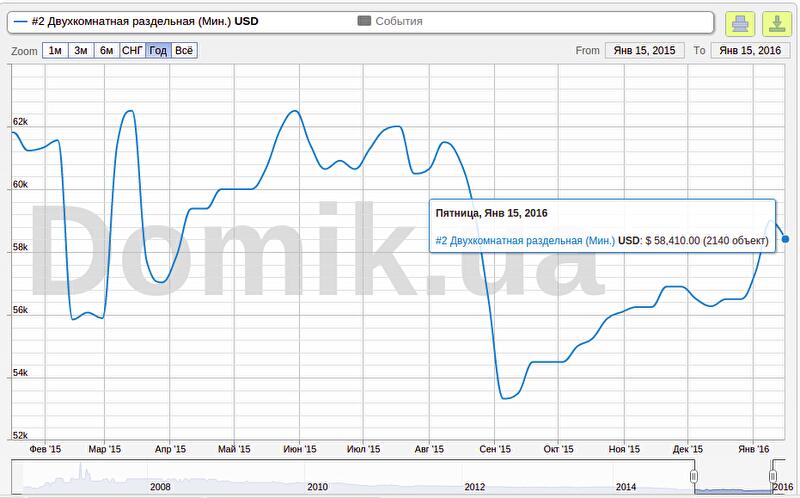The image size is (800, 498).
Task: Click the Мар '15 axis label
Action: 105,449
